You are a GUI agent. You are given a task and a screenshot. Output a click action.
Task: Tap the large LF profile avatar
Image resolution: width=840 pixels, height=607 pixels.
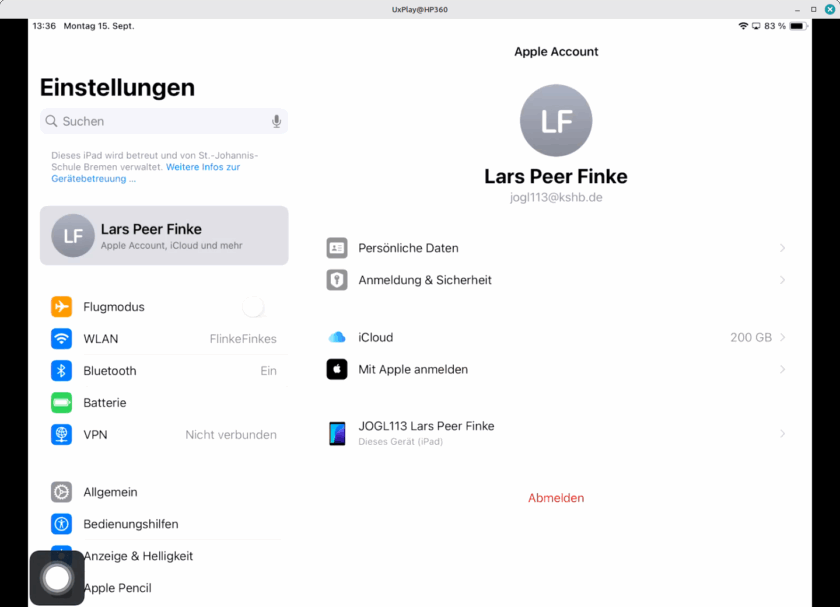[x=556, y=121]
